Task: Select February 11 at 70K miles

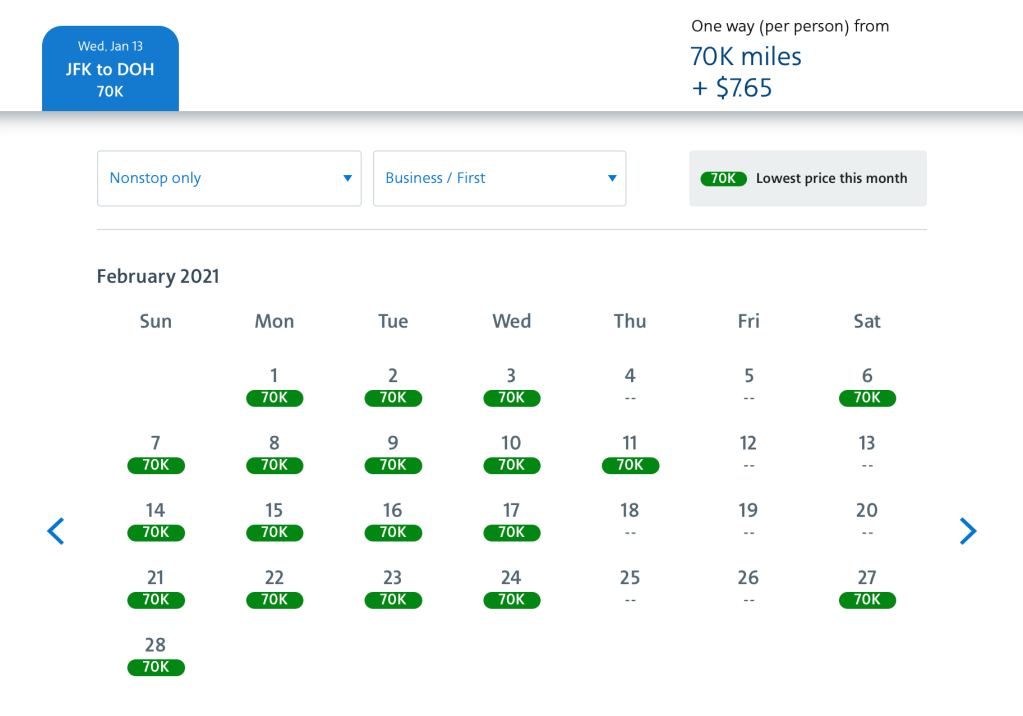Action: point(630,453)
